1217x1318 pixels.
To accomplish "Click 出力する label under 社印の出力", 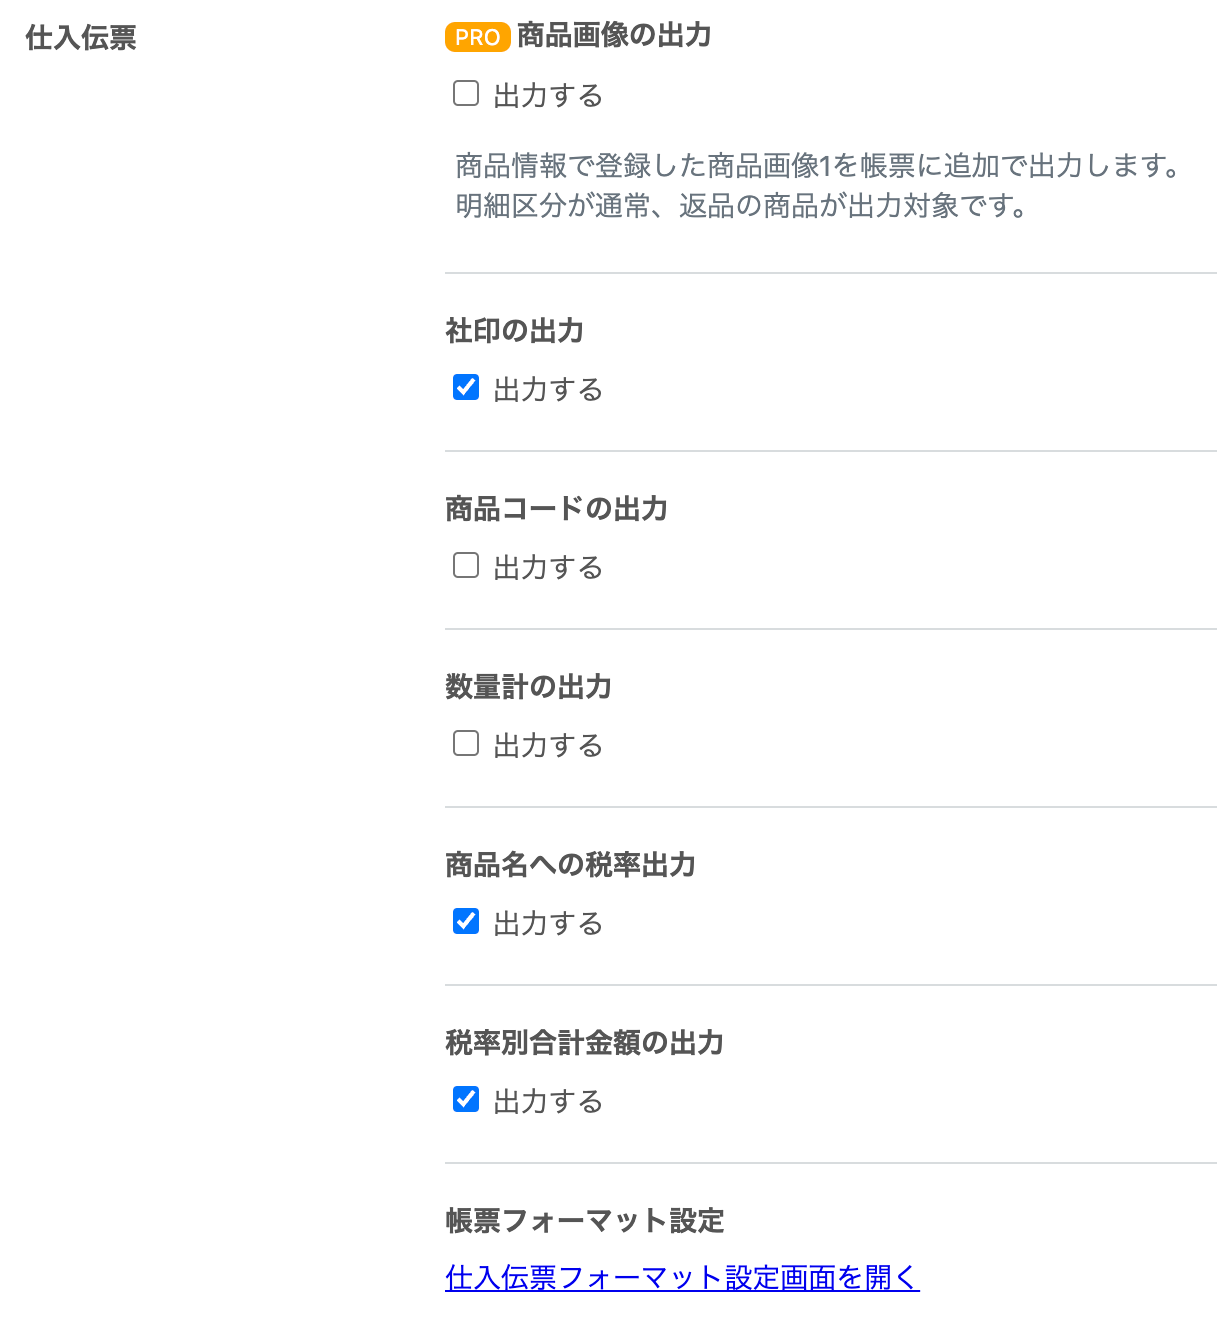I will click(548, 390).
